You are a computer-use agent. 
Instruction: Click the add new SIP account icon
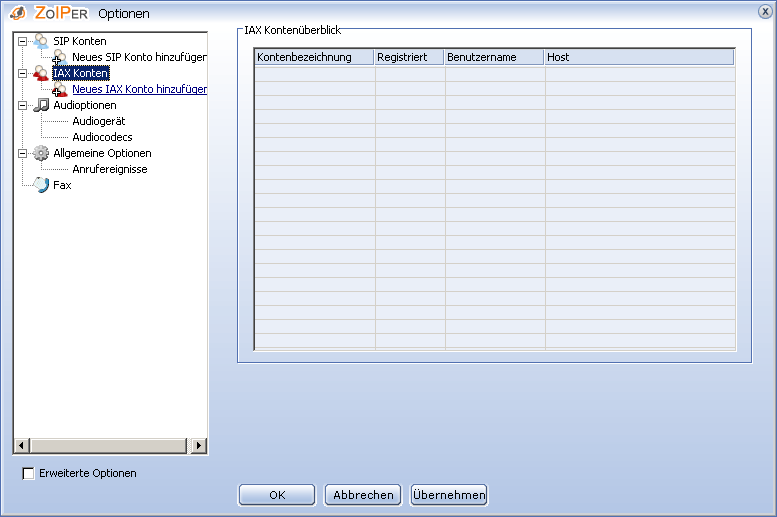(60, 58)
